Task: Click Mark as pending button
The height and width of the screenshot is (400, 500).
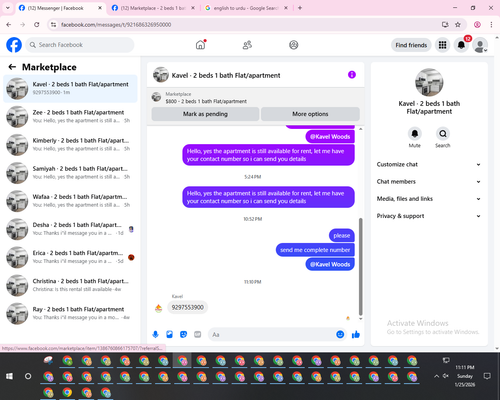Action: [x=205, y=114]
